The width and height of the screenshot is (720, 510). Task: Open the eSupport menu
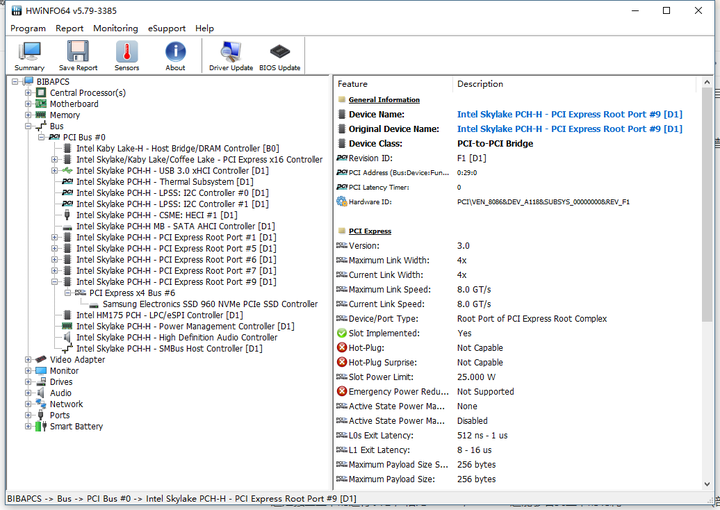166,28
